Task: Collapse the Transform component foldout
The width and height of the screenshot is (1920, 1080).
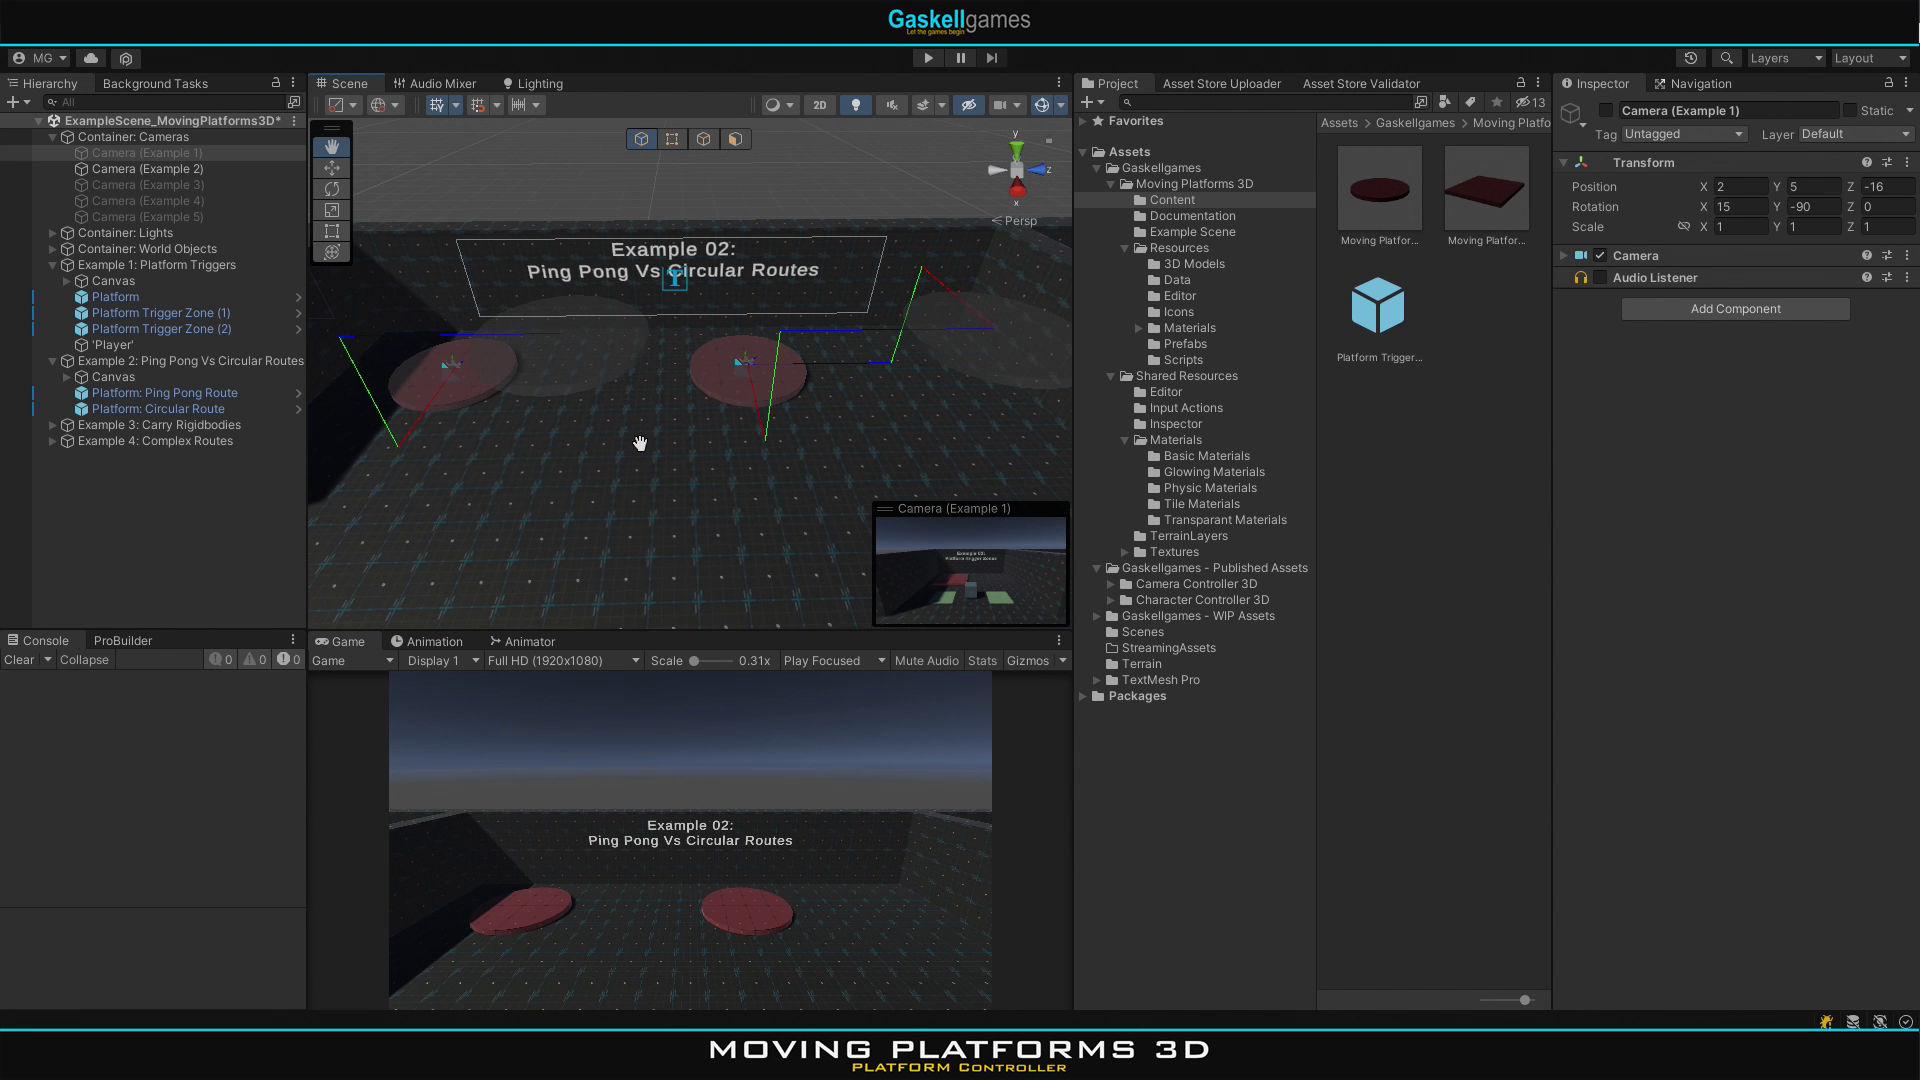Action: click(x=1564, y=162)
